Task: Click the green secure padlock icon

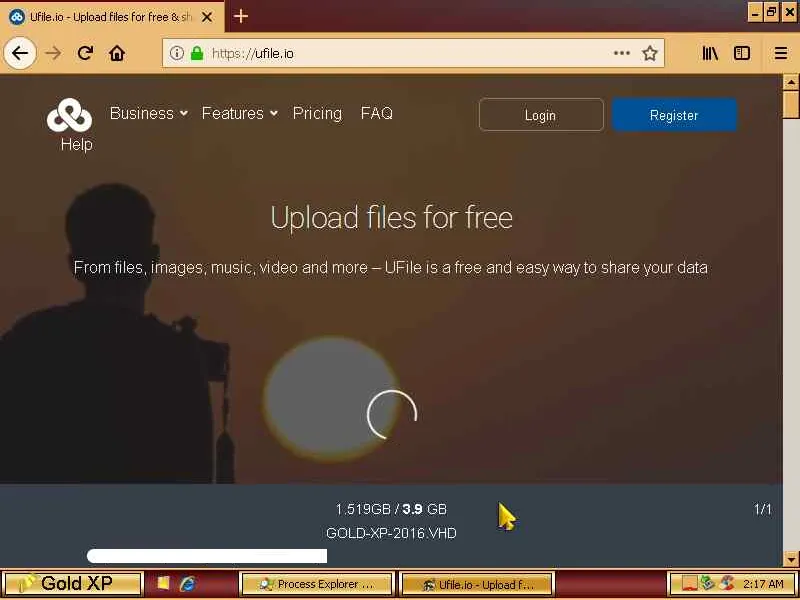Action: 197,53
